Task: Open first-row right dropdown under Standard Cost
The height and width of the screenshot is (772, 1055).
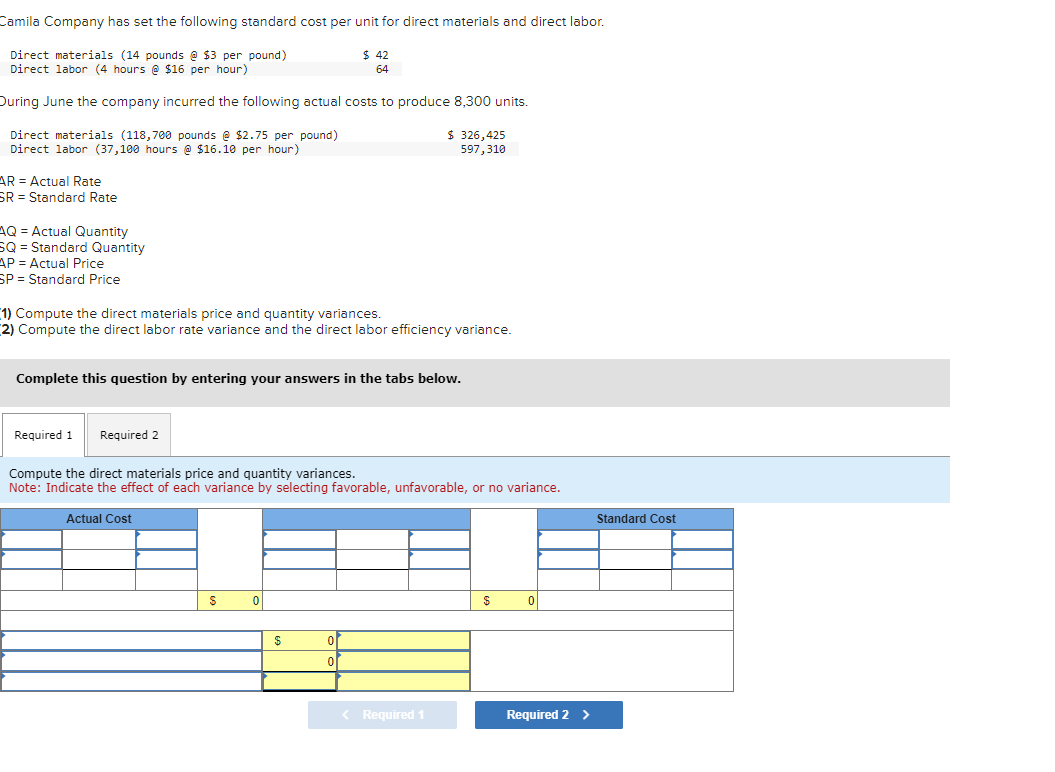Action: tap(702, 539)
